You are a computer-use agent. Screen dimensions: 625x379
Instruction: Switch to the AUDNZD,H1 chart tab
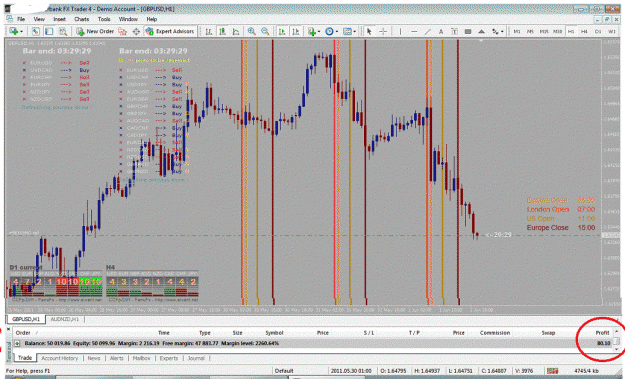tap(65, 319)
